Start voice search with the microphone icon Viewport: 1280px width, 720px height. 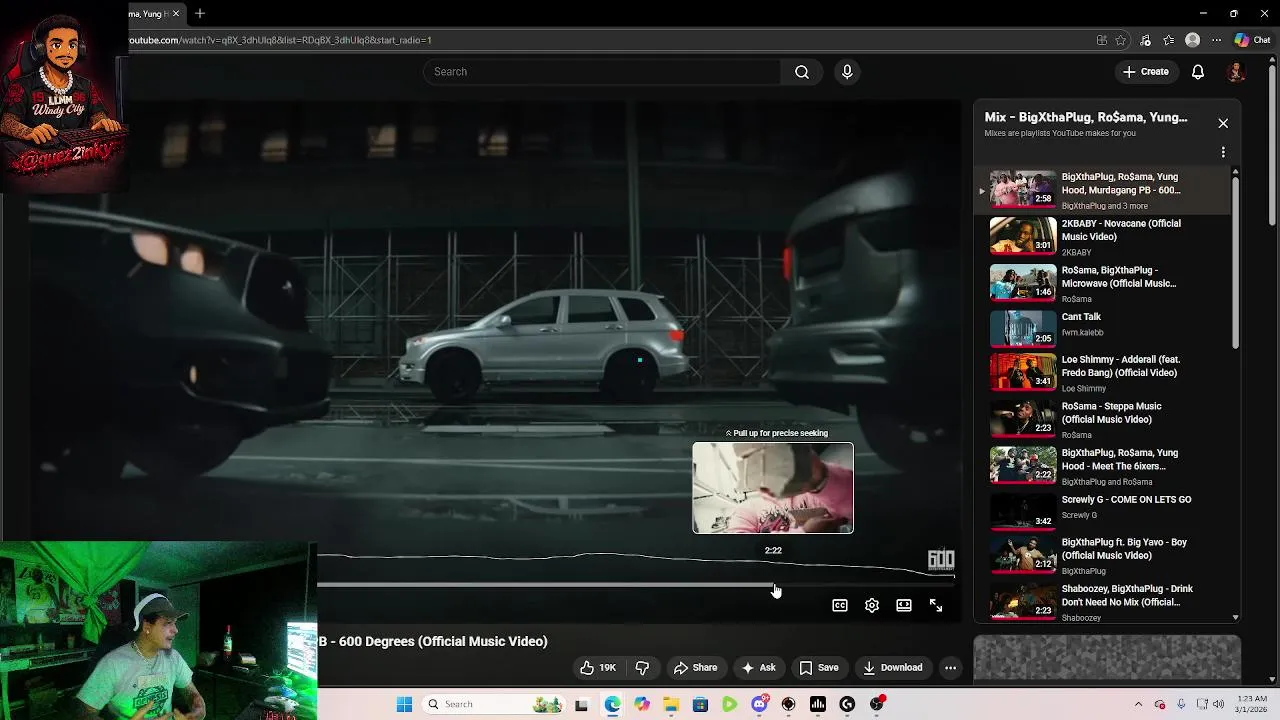pyautogui.click(x=847, y=72)
